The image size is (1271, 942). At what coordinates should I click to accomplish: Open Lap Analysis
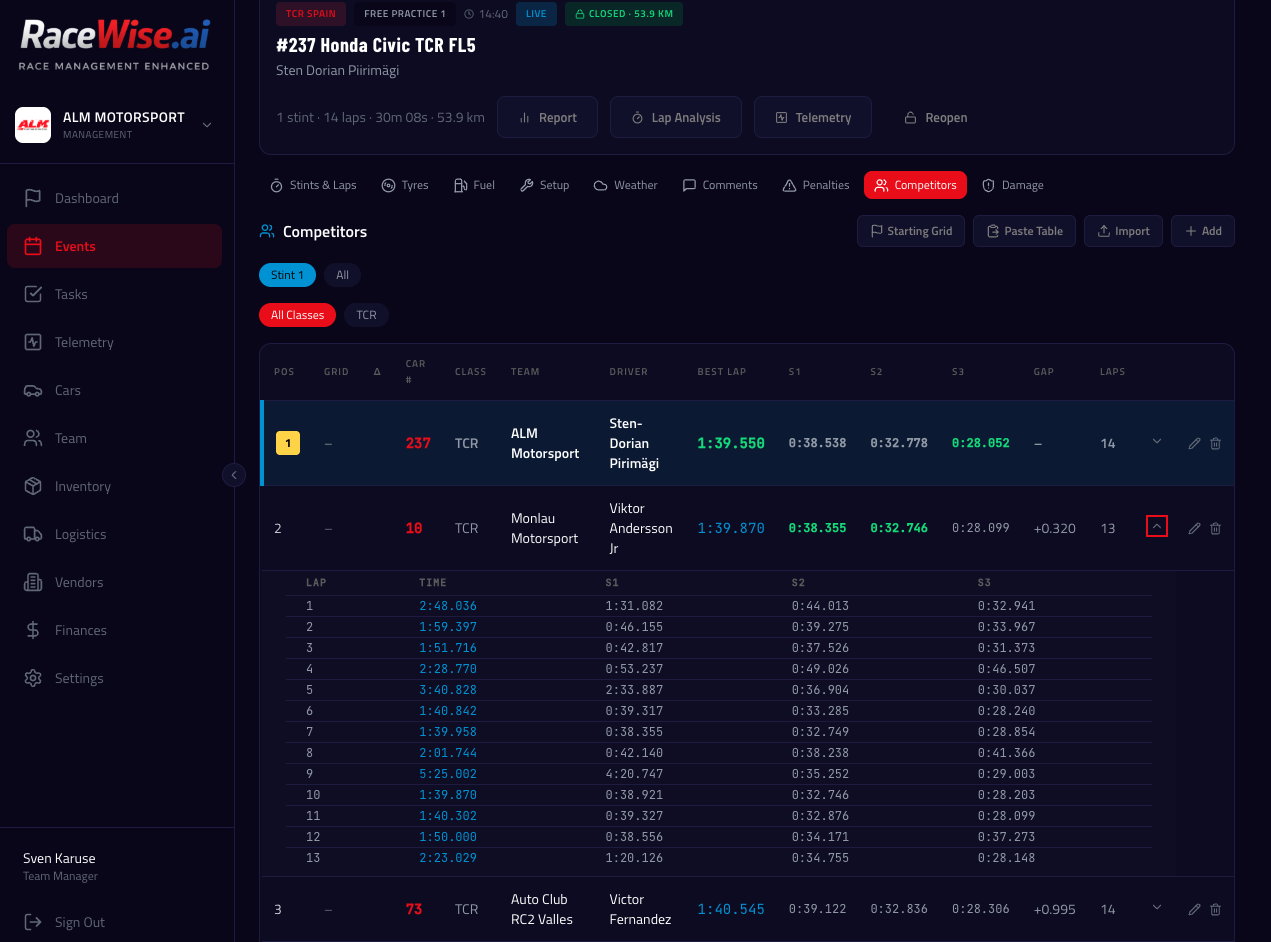pos(675,117)
